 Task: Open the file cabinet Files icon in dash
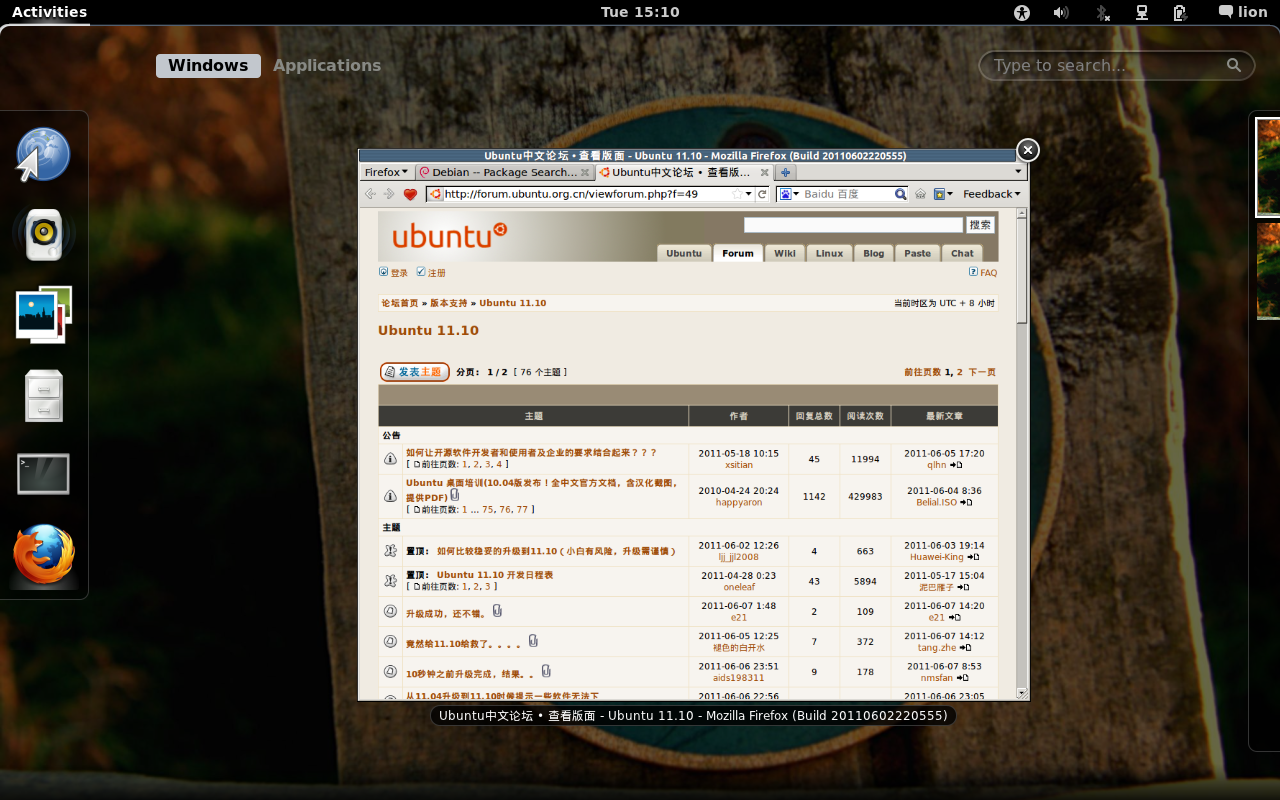coord(43,395)
